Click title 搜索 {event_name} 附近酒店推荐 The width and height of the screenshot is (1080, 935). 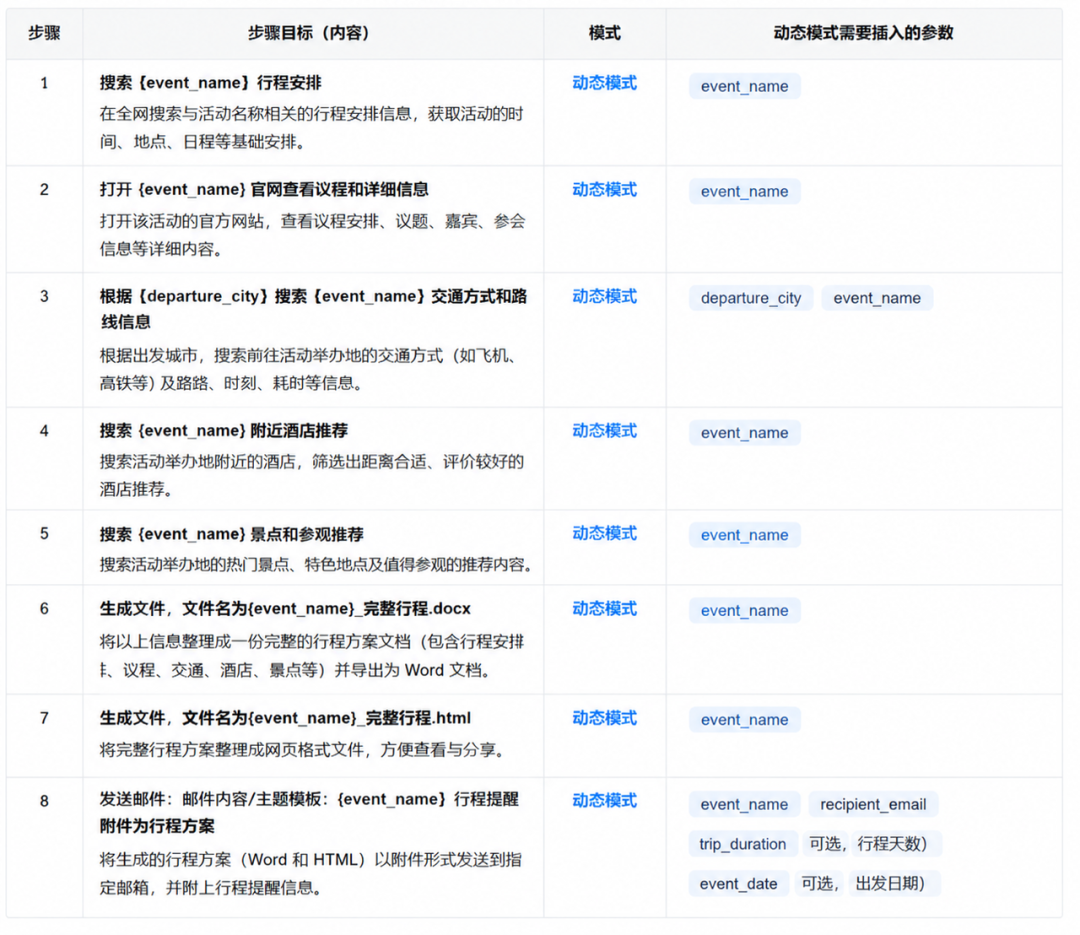pyautogui.click(x=223, y=431)
